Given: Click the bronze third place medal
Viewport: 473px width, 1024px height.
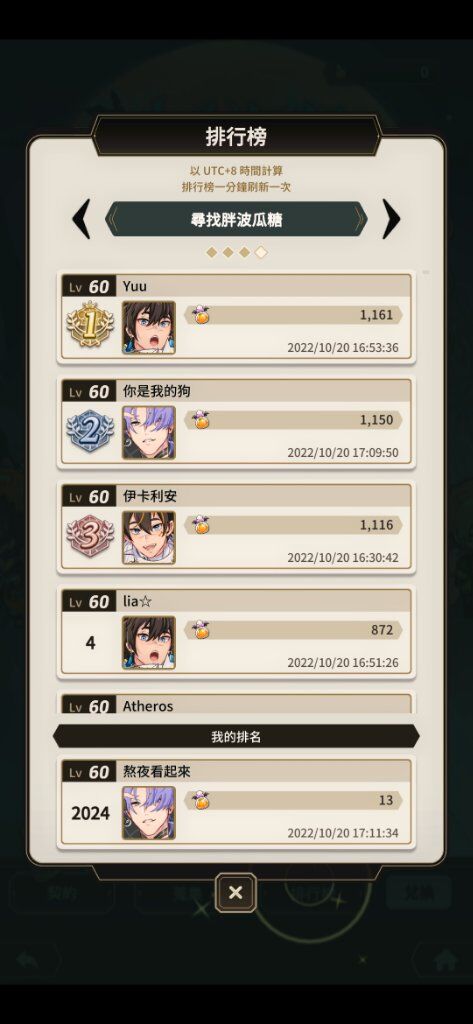Looking at the screenshot, I should 90,535.
